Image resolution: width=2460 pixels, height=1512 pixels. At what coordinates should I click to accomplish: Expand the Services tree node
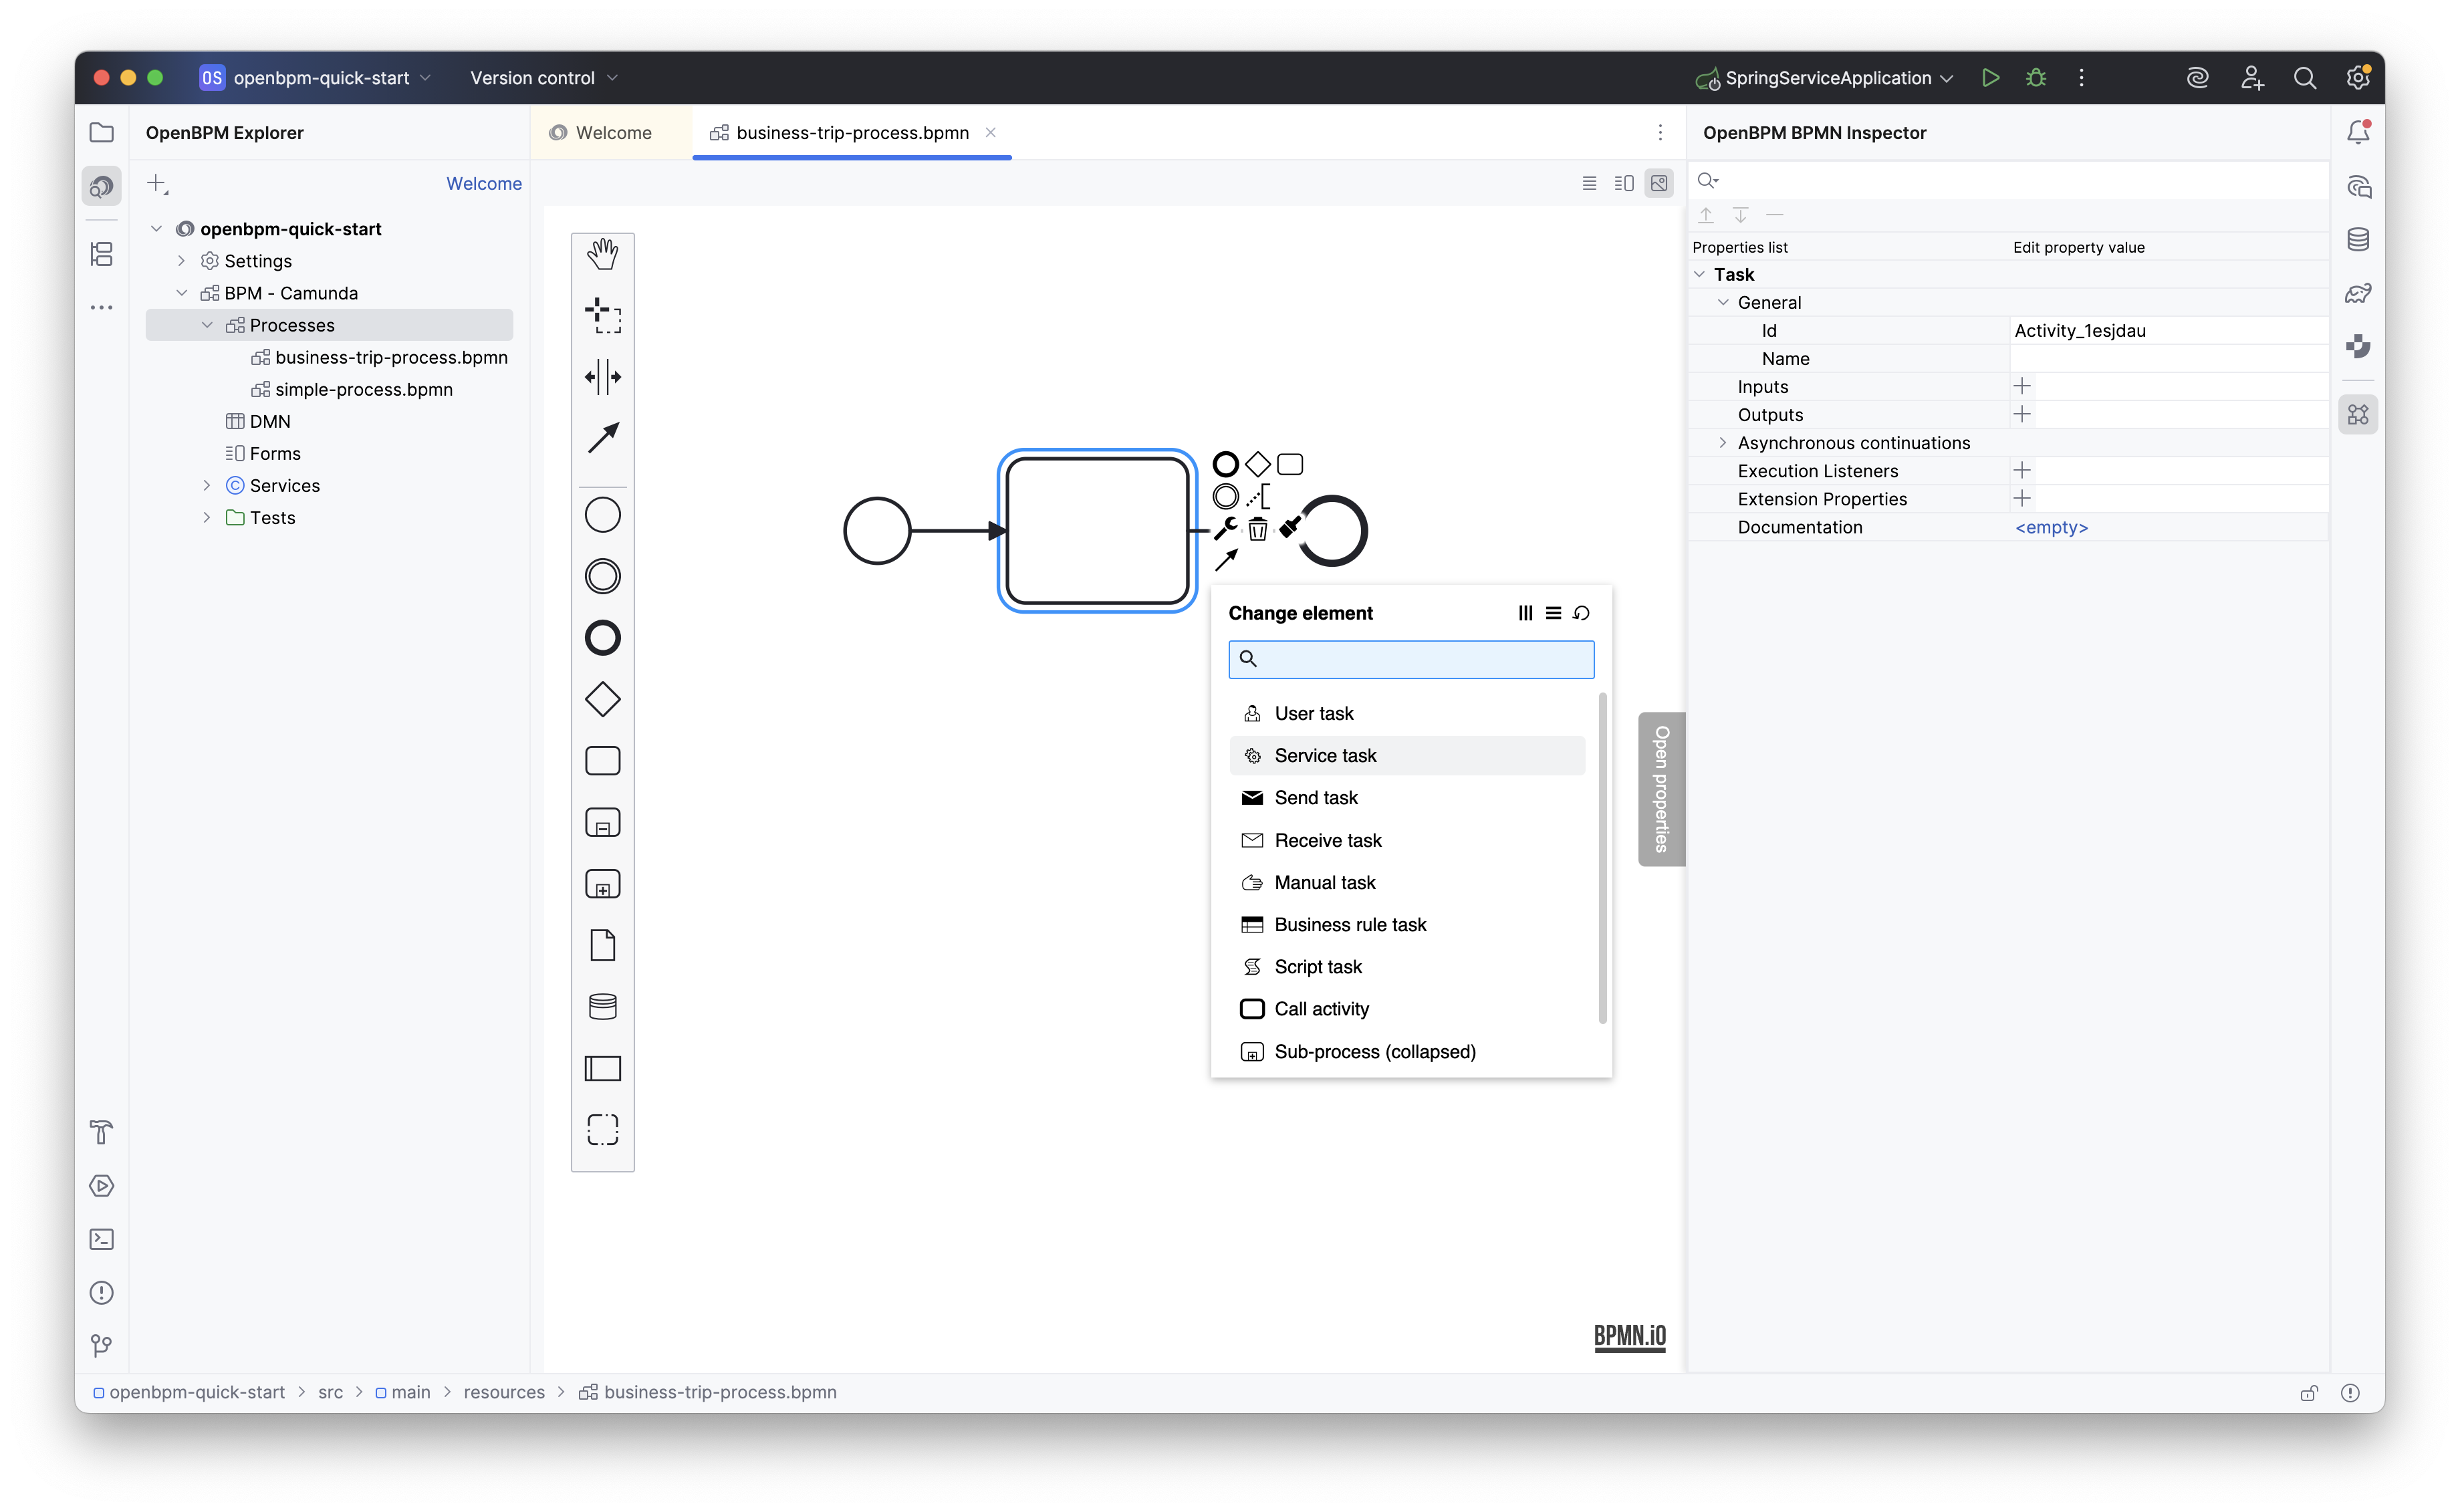[207, 485]
